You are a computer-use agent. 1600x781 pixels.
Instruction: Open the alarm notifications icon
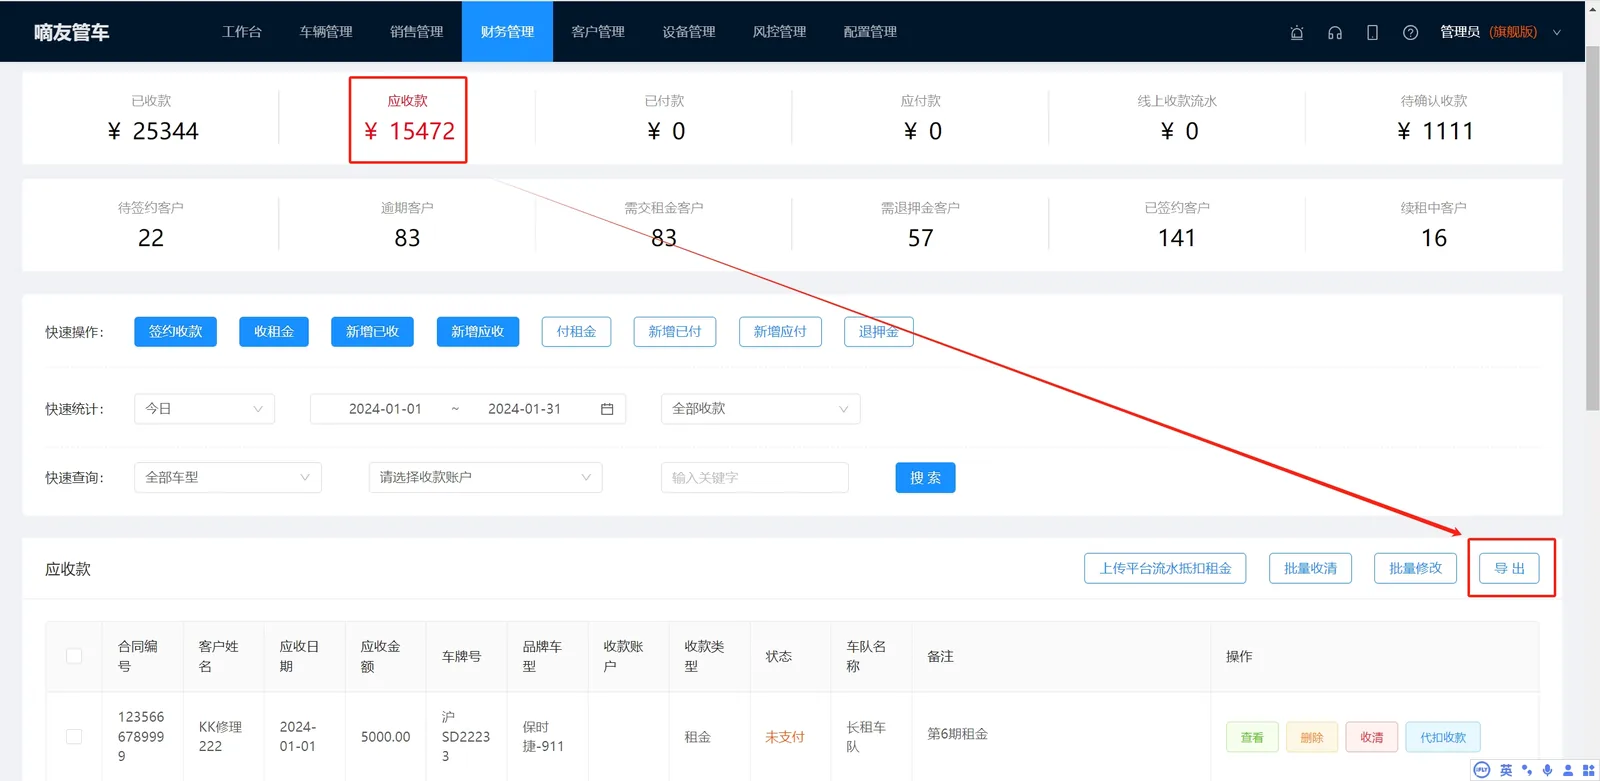(1297, 32)
